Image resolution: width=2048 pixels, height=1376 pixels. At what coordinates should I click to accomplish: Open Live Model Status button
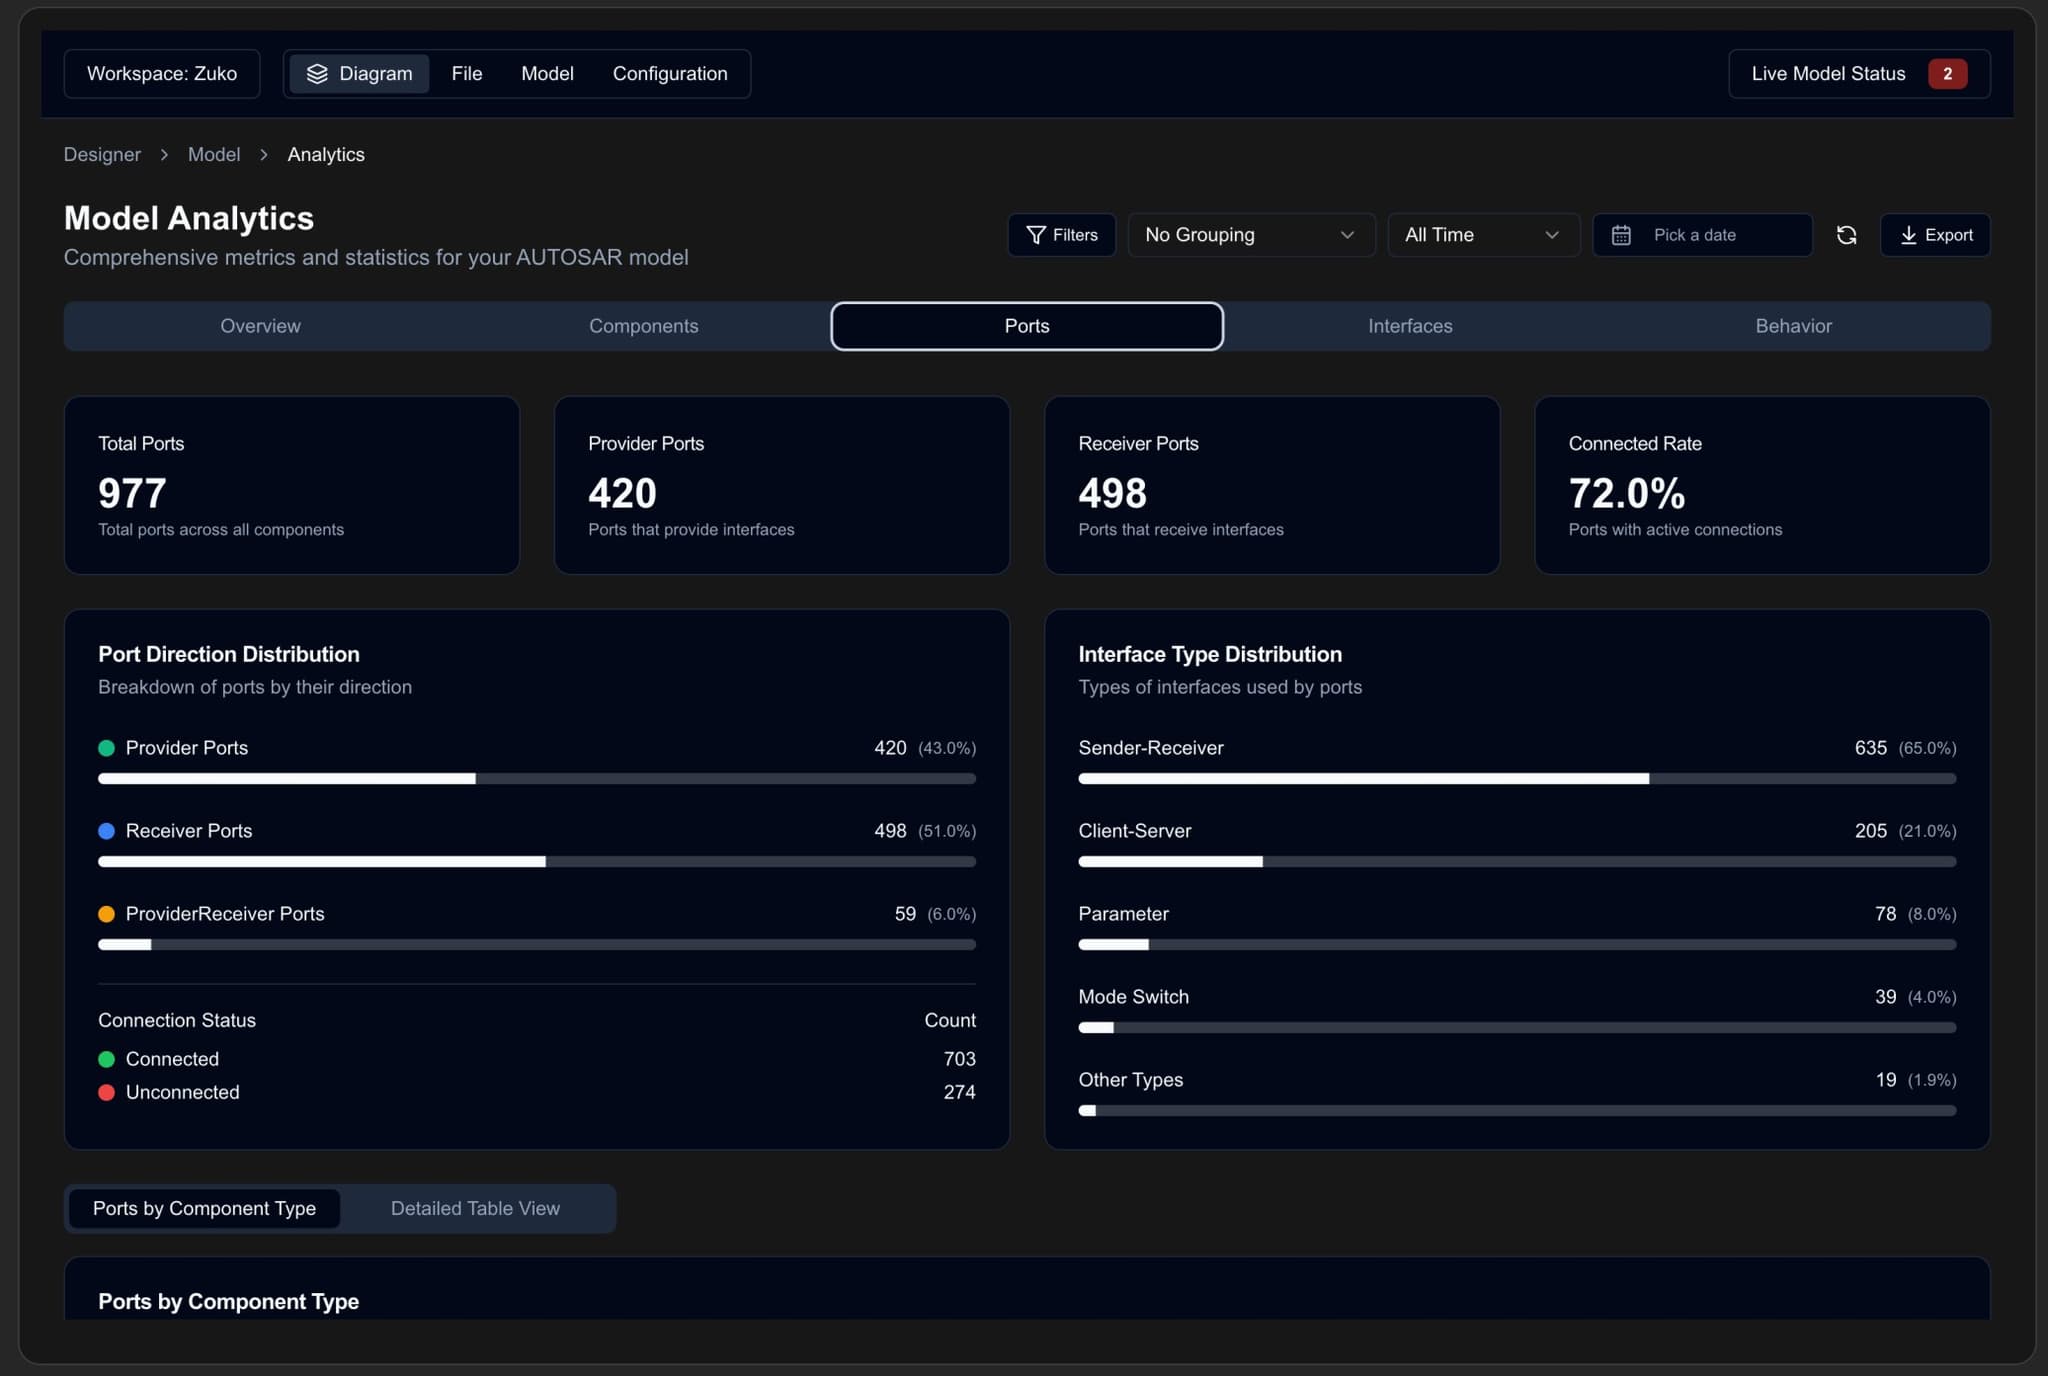coord(1828,74)
